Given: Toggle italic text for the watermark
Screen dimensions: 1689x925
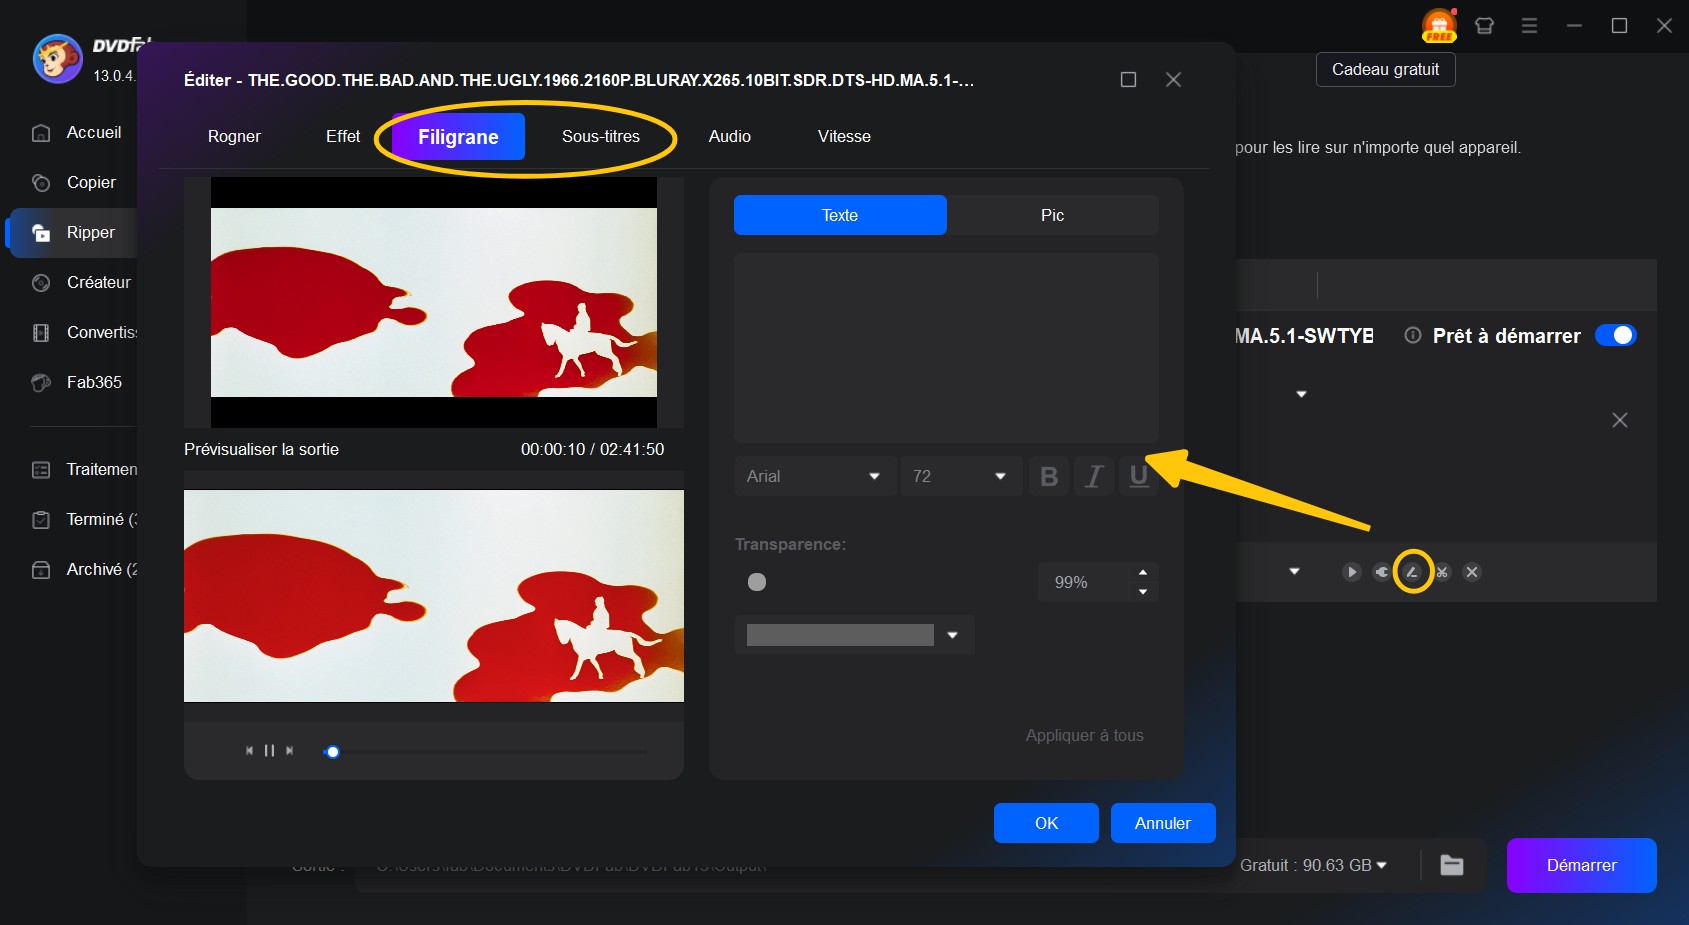Looking at the screenshot, I should click(1094, 476).
